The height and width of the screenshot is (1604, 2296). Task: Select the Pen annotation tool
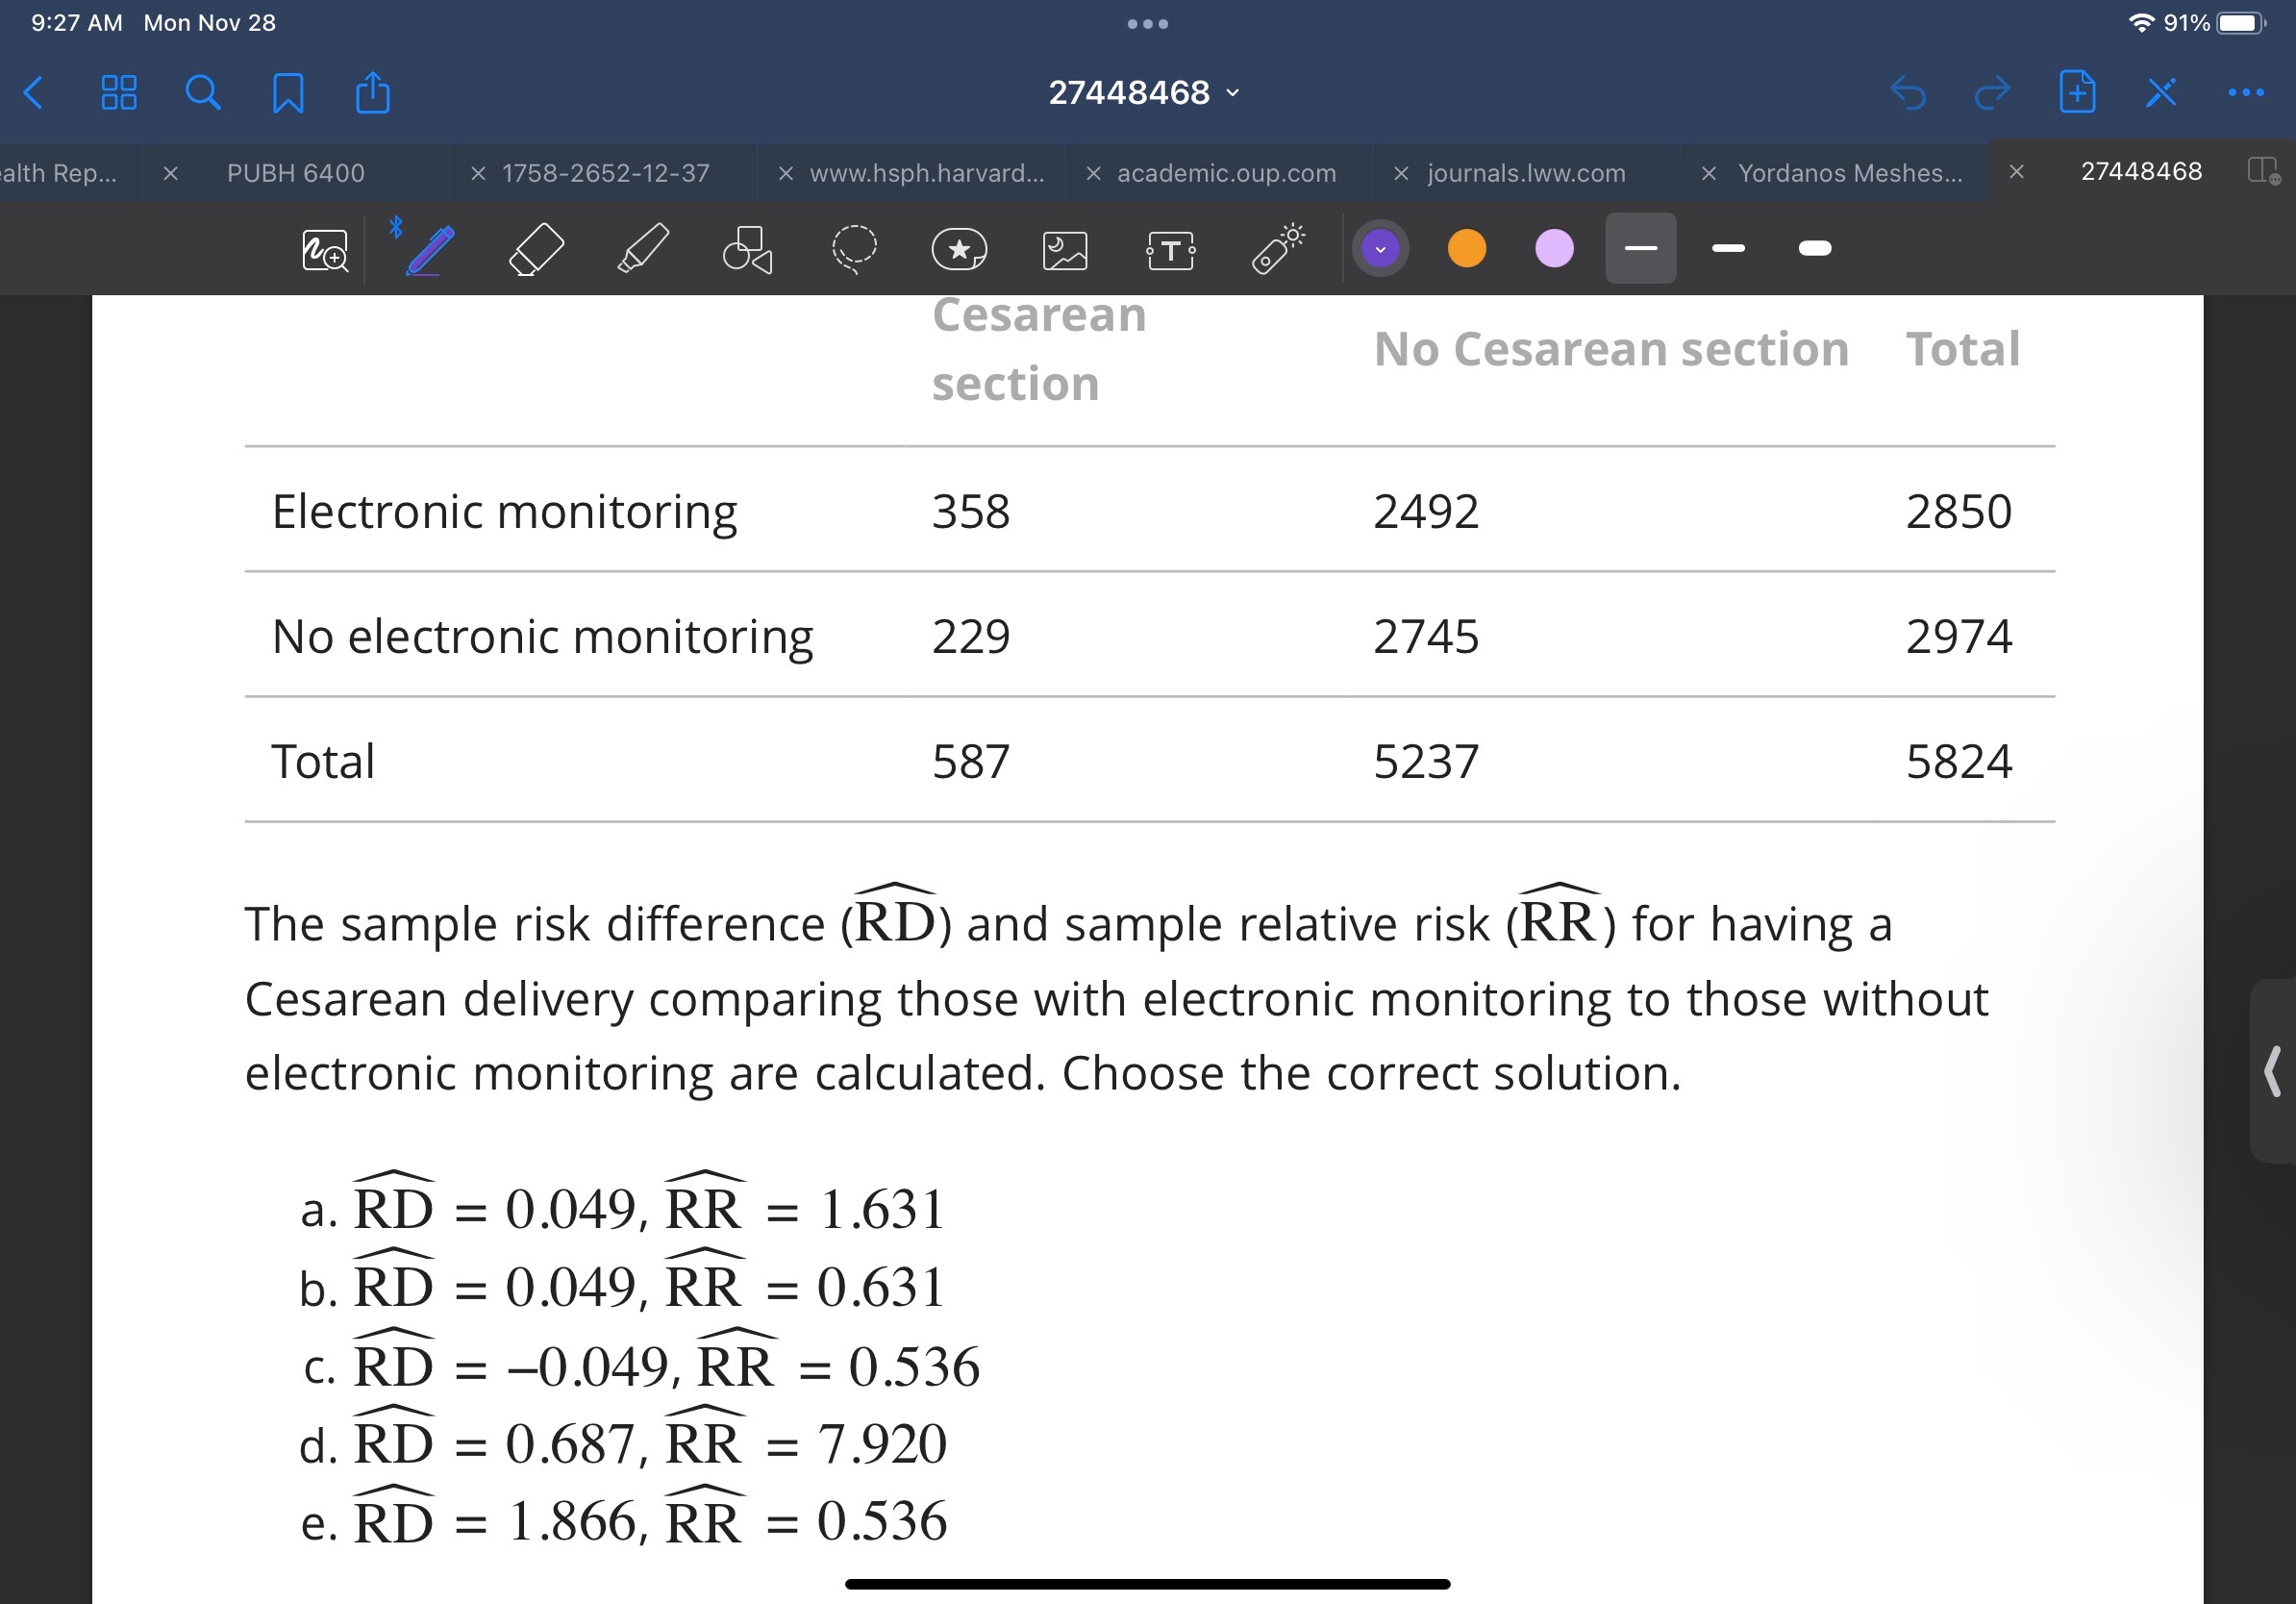coord(430,249)
